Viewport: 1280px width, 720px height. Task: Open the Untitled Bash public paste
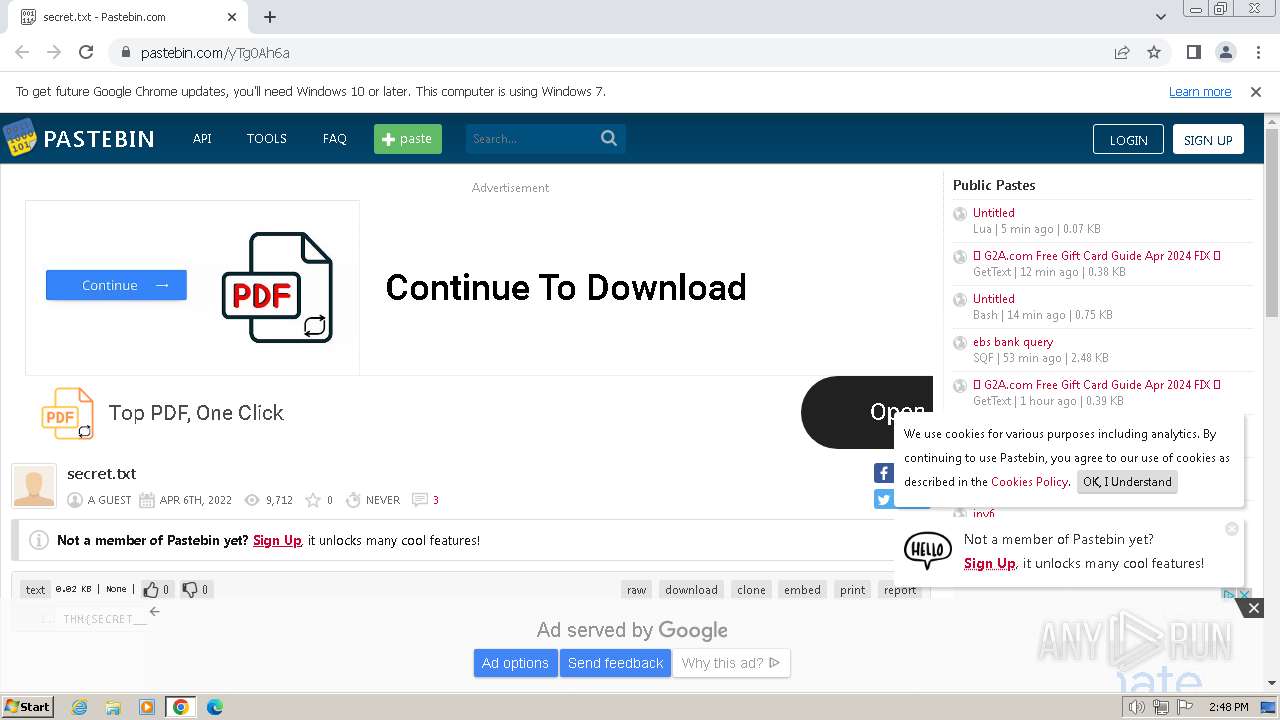[x=994, y=299]
